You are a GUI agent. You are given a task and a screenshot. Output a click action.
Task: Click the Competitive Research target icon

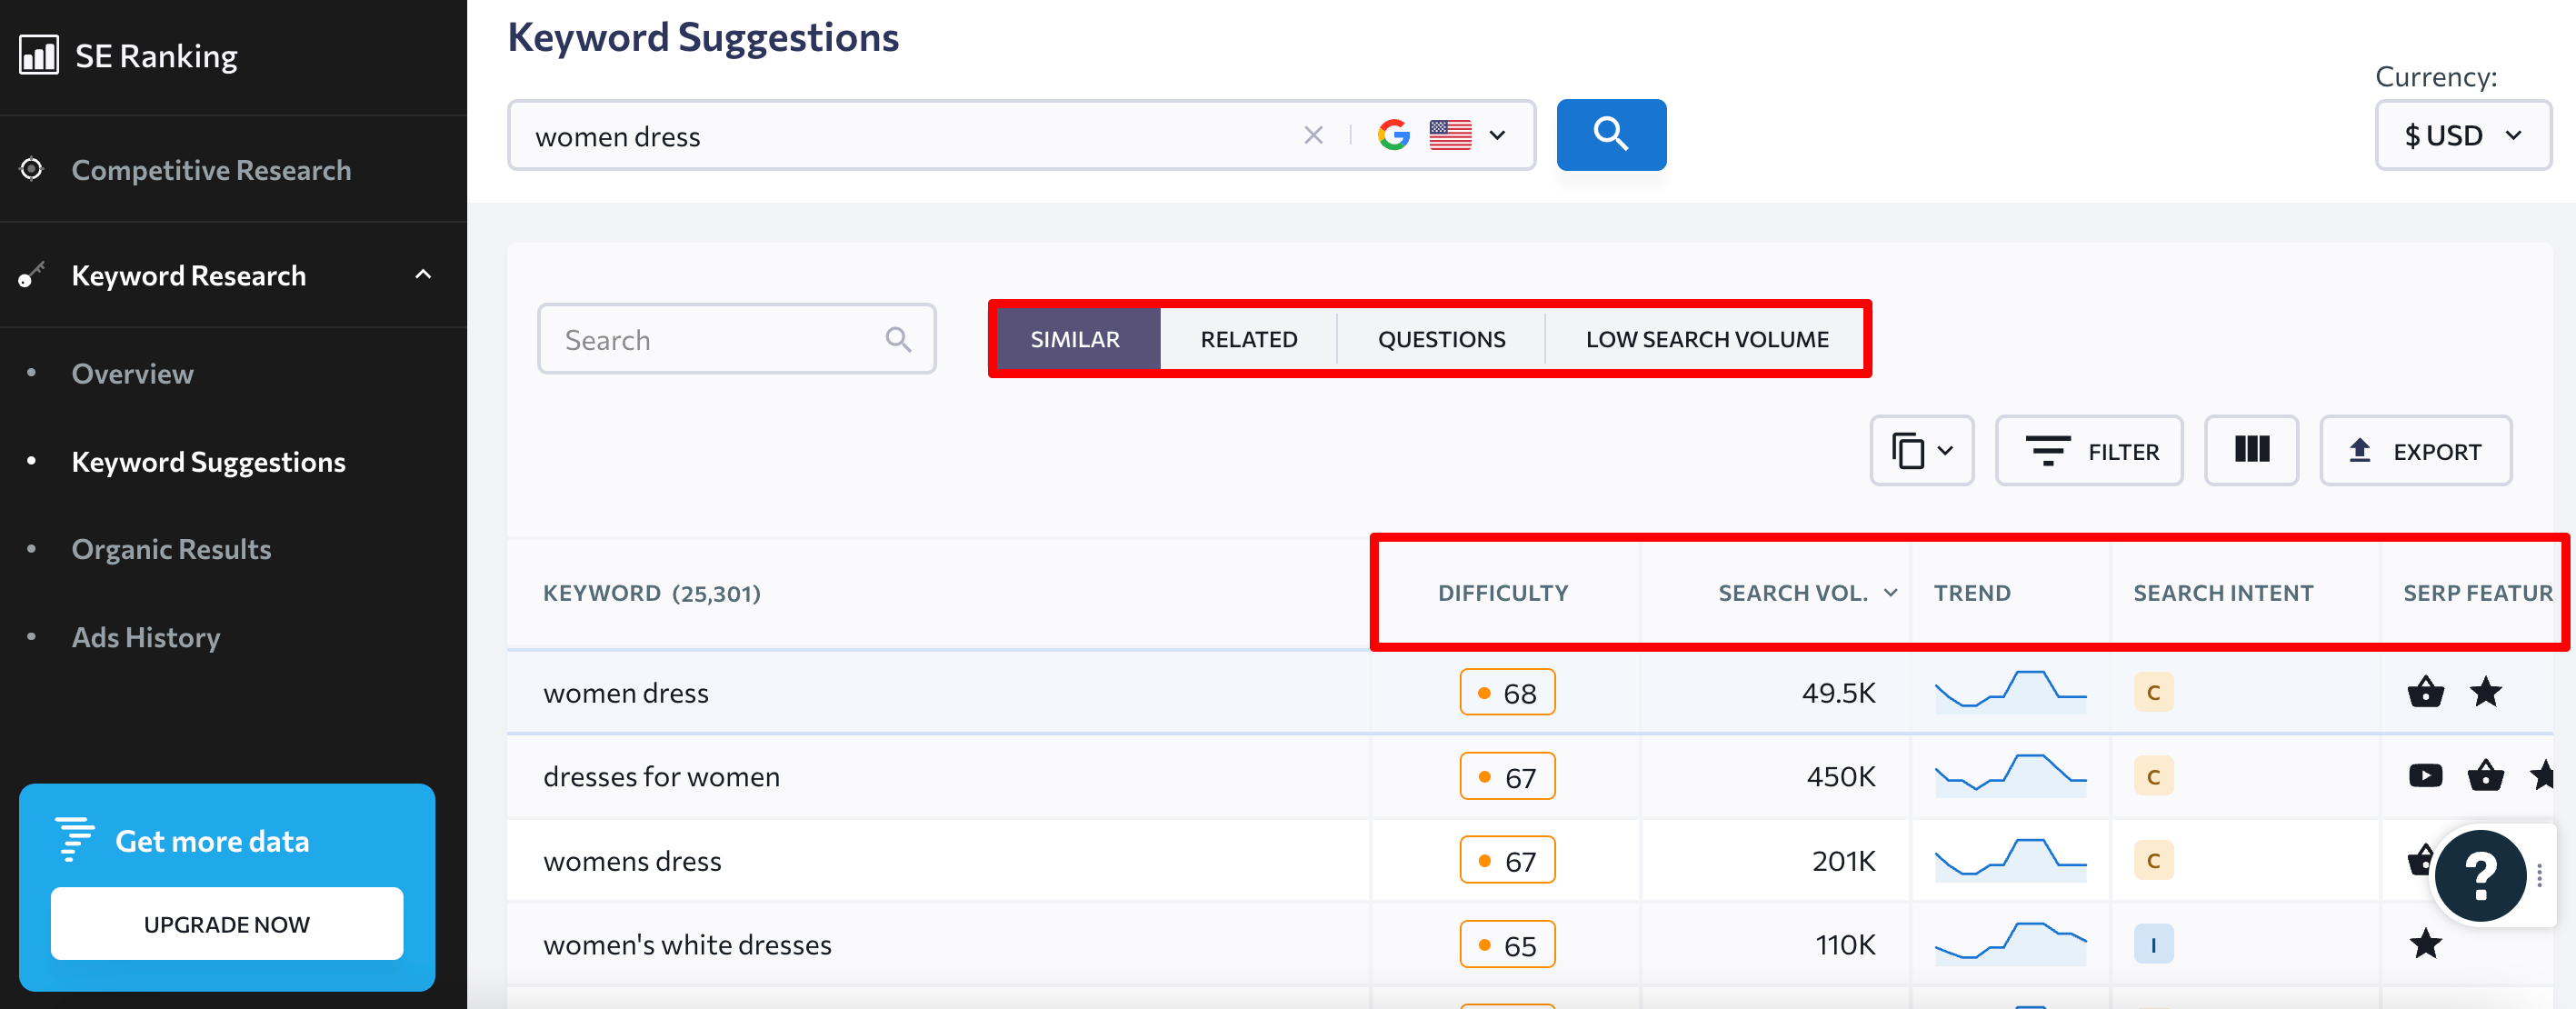(32, 169)
